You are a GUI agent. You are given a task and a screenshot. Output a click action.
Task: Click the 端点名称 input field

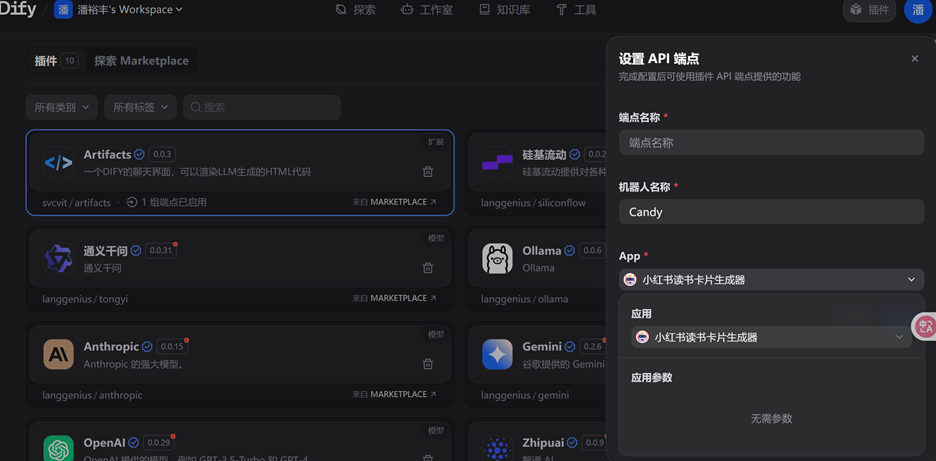point(771,143)
